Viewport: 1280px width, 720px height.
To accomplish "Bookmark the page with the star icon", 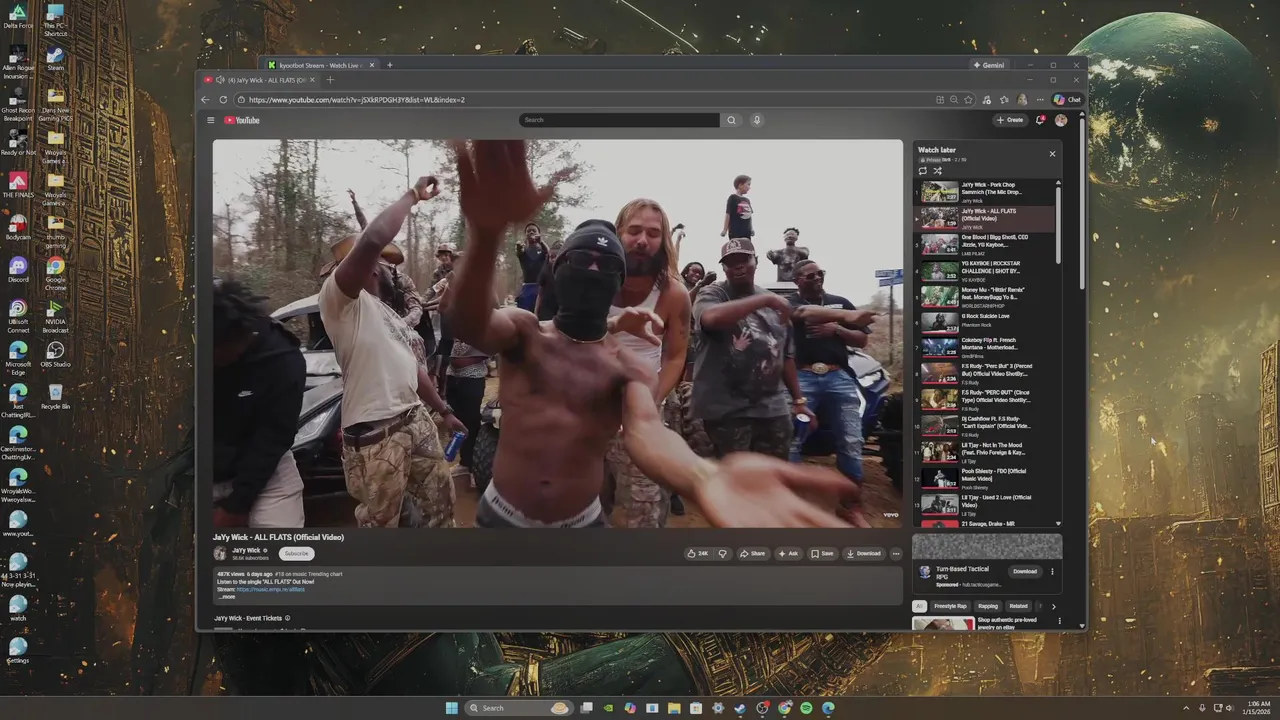I will tap(968, 100).
